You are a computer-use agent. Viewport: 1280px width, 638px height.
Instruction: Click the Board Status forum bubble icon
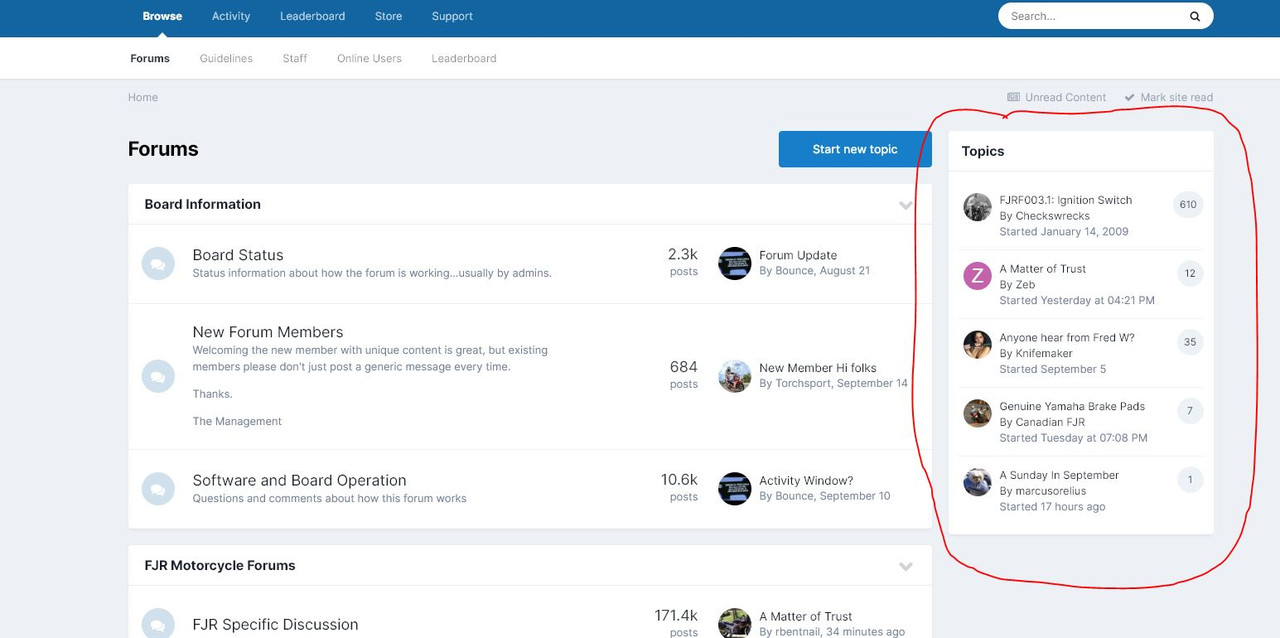click(x=158, y=264)
